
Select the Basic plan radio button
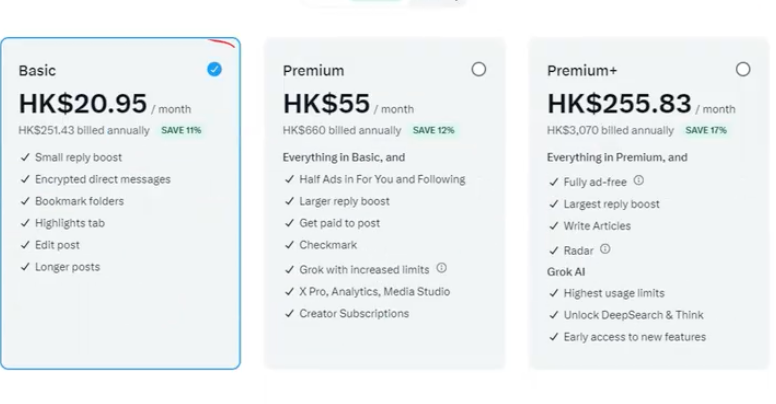pos(214,69)
